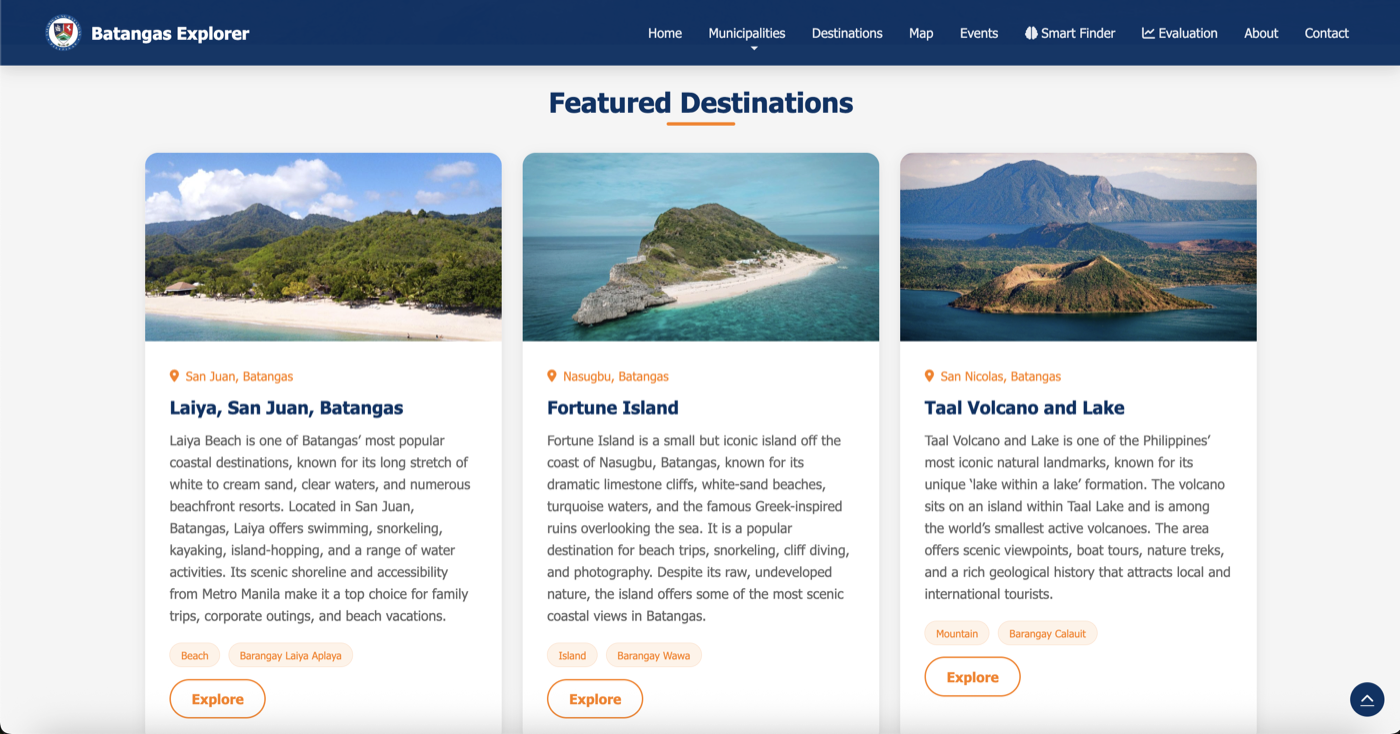This screenshot has height=734, width=1400.
Task: Navigate to the About page
Action: click(x=1260, y=32)
